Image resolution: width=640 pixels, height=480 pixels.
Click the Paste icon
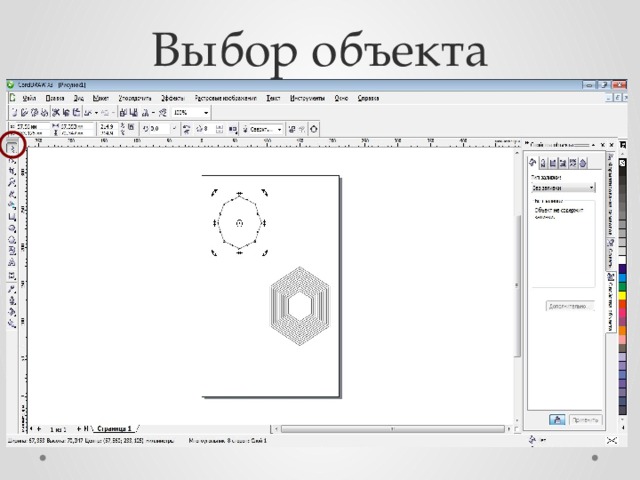[76, 112]
